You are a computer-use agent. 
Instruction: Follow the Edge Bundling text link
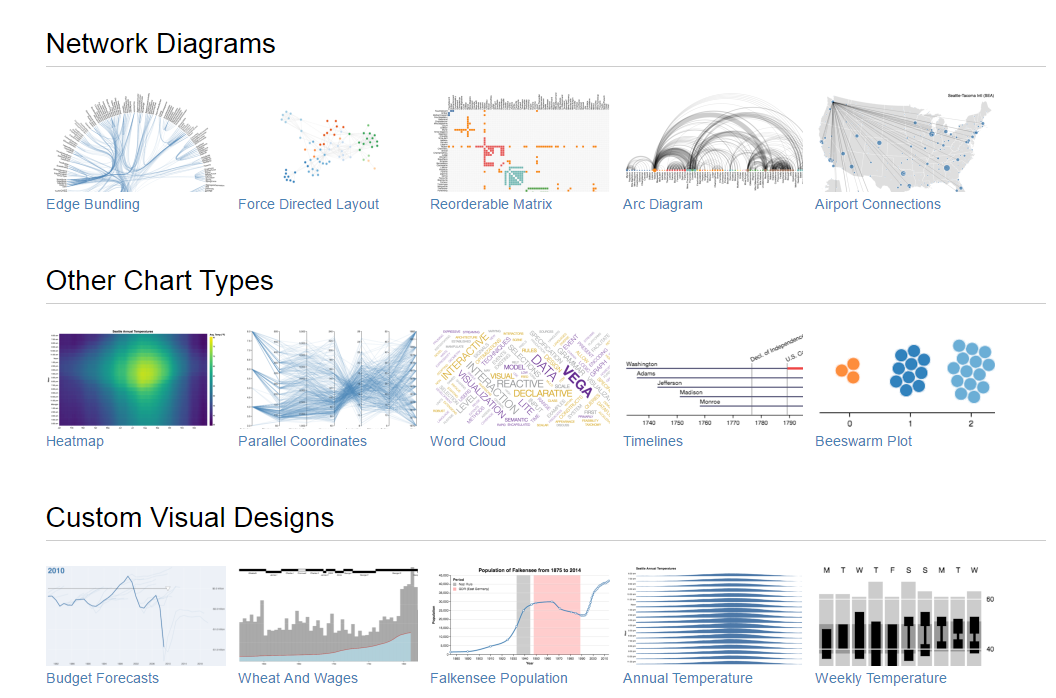click(93, 204)
